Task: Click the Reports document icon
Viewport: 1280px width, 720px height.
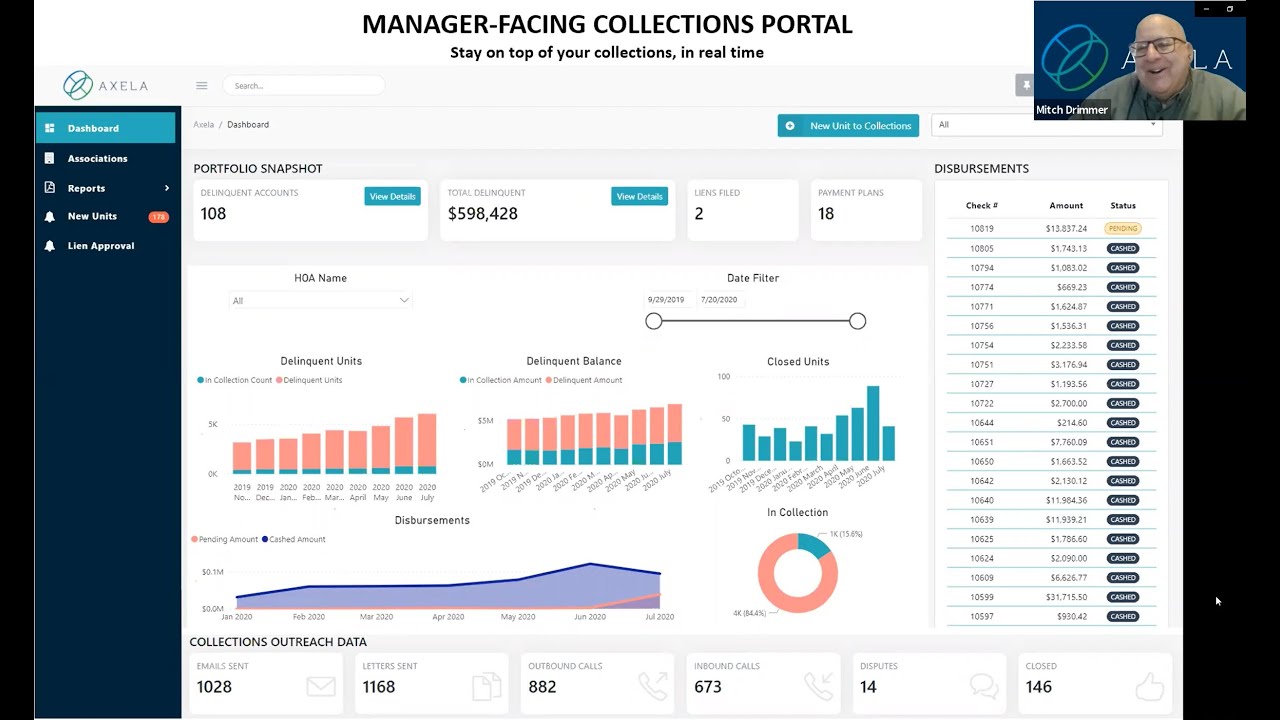Action: (50, 188)
